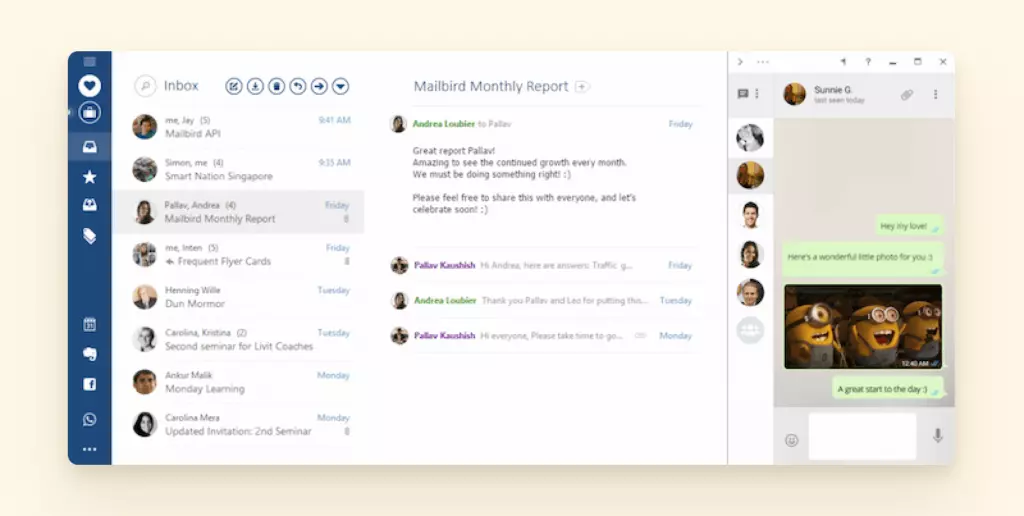1024x516 pixels.
Task: Expand Pallav Kaushish message starting Hi everyone
Action: 542,336
